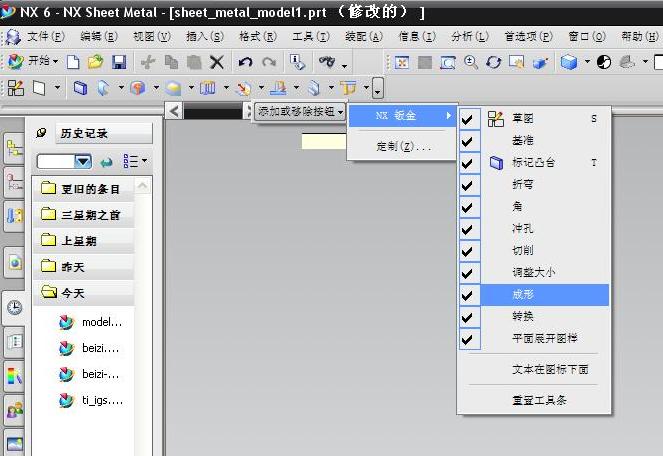Image resolution: width=663 pixels, height=456 pixels.
Task: Expand the 昨天 folder
Action: (84, 266)
